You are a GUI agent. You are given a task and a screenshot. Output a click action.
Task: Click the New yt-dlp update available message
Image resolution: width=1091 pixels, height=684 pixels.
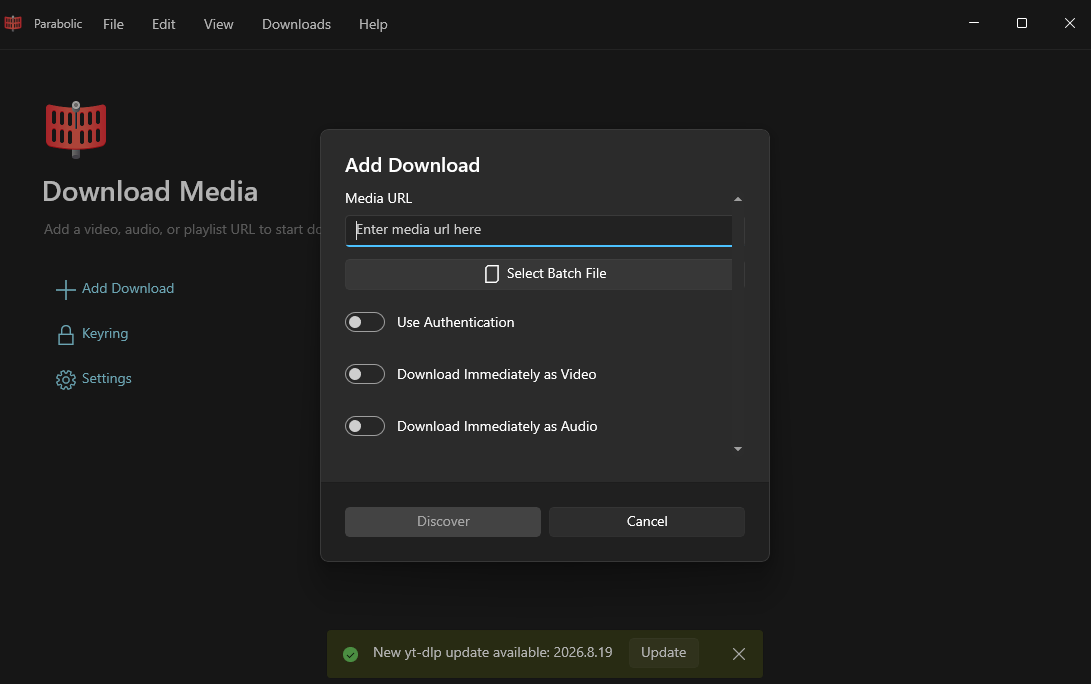pos(493,653)
